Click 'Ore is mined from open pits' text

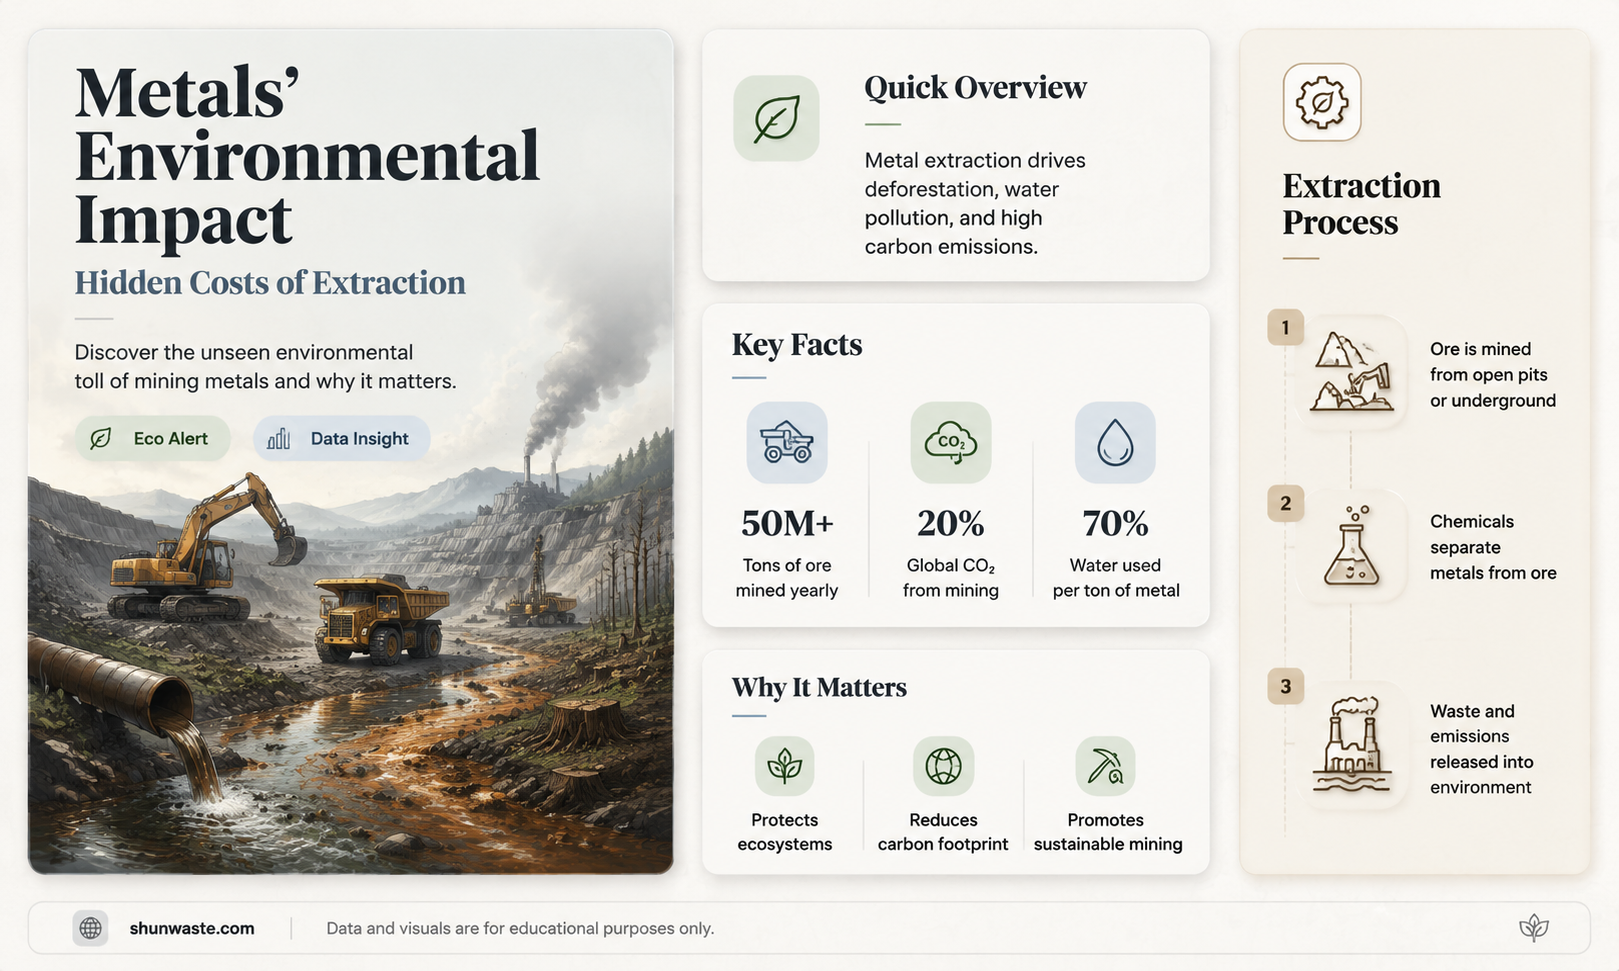tap(1493, 375)
